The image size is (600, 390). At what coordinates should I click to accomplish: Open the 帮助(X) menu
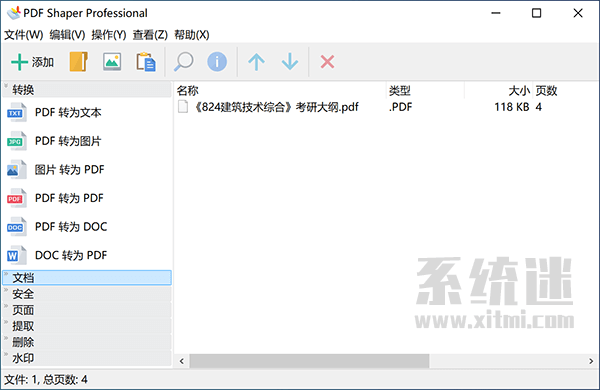(x=192, y=35)
